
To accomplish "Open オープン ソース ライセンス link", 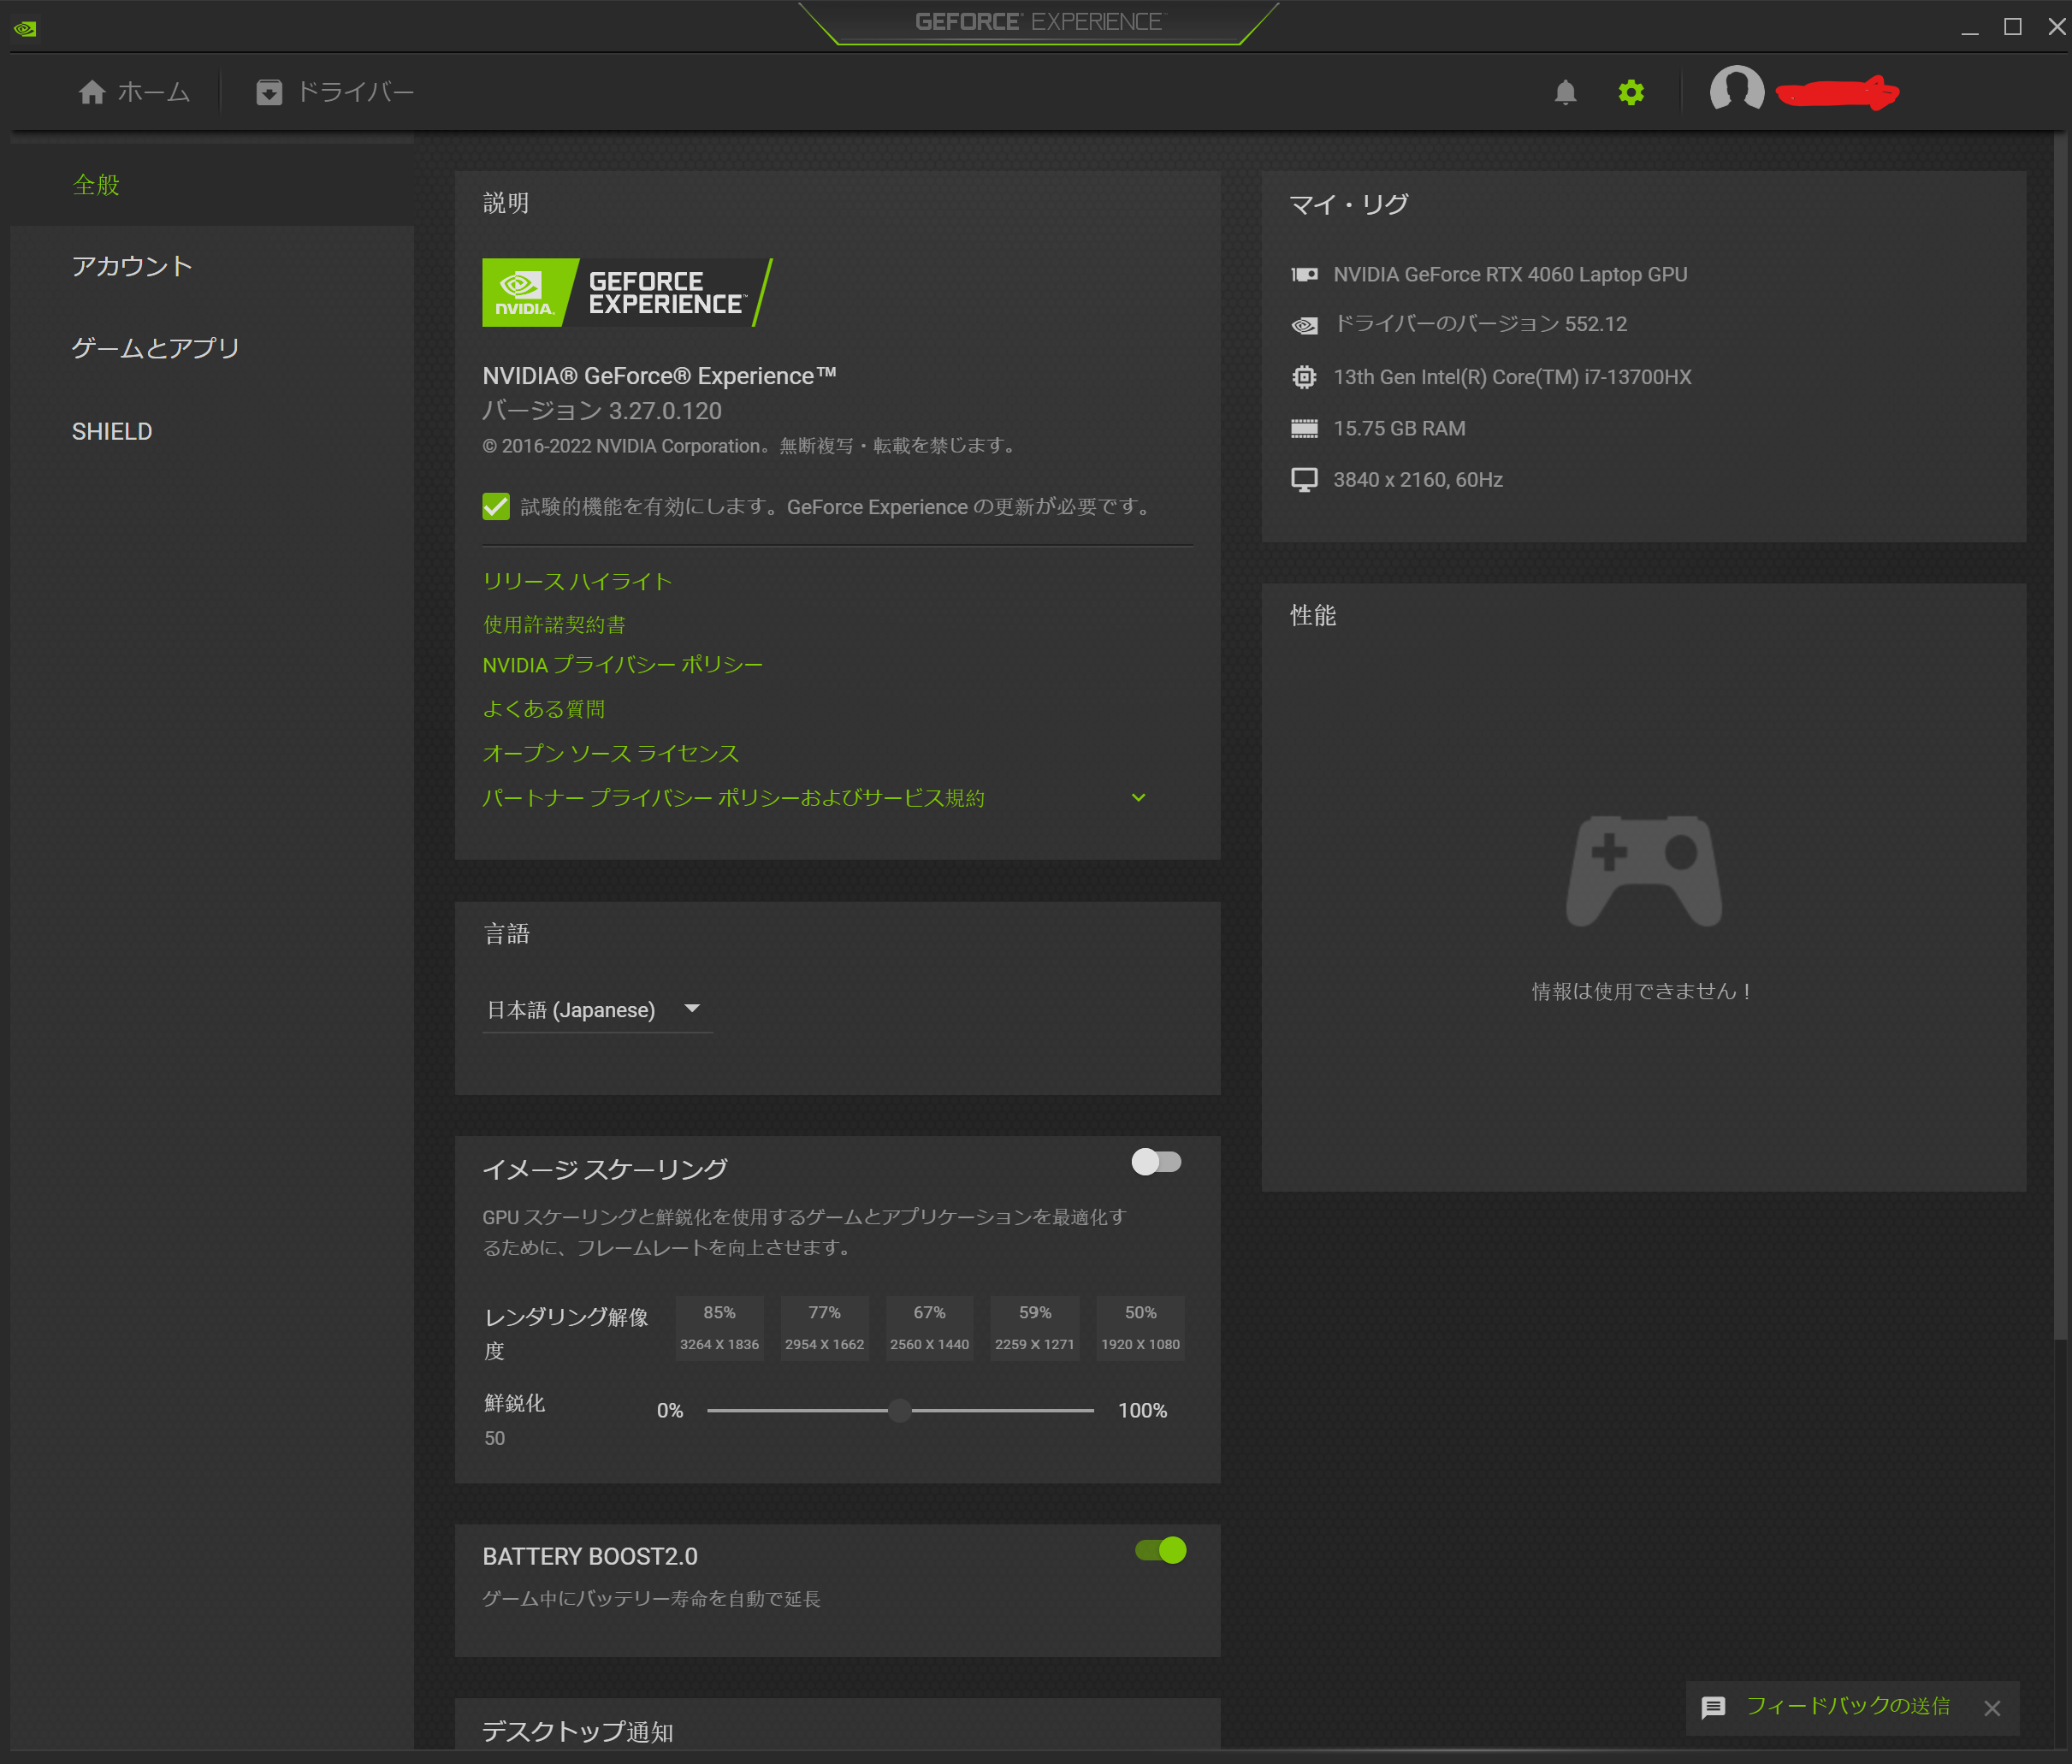I will (x=611, y=753).
